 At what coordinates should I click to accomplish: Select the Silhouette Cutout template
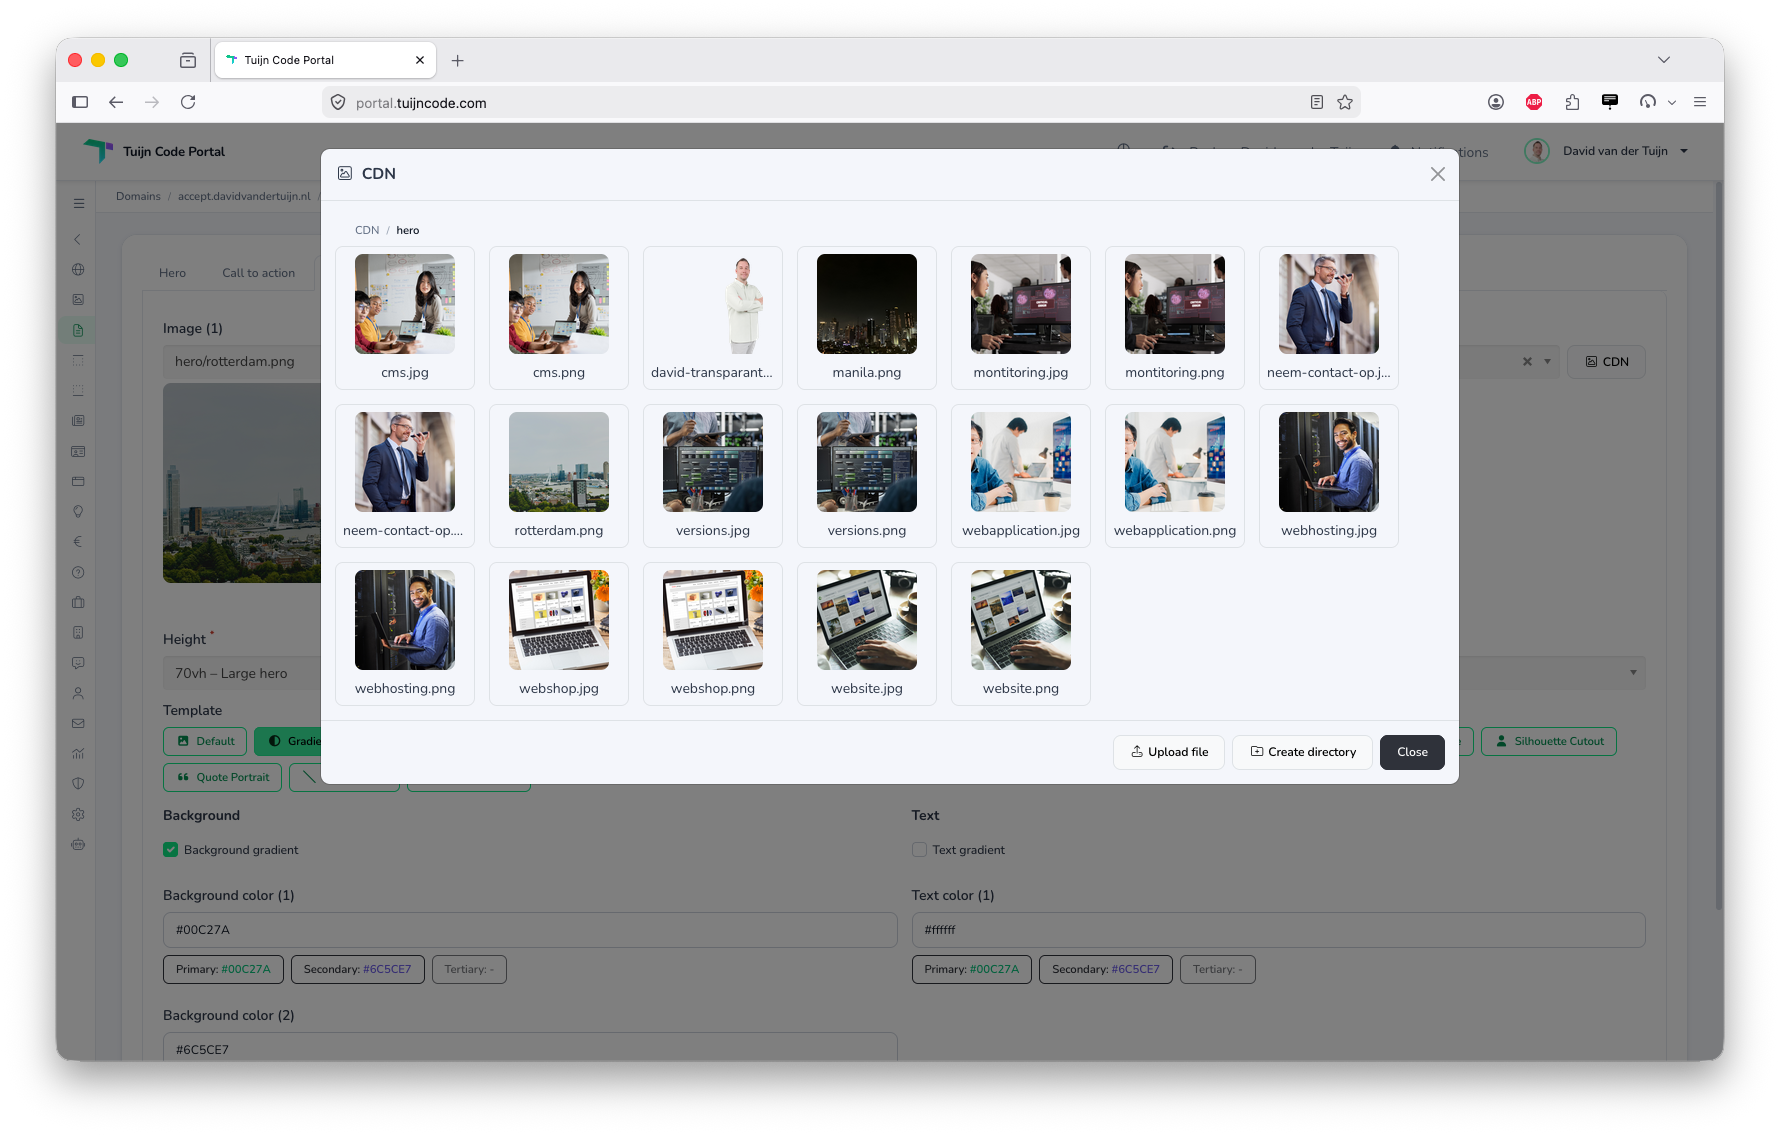click(x=1548, y=741)
